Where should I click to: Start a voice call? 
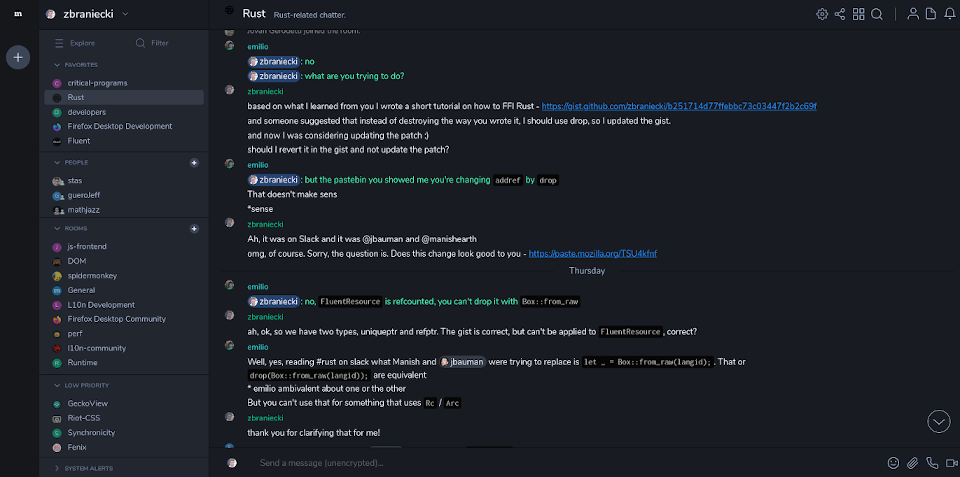click(x=931, y=463)
